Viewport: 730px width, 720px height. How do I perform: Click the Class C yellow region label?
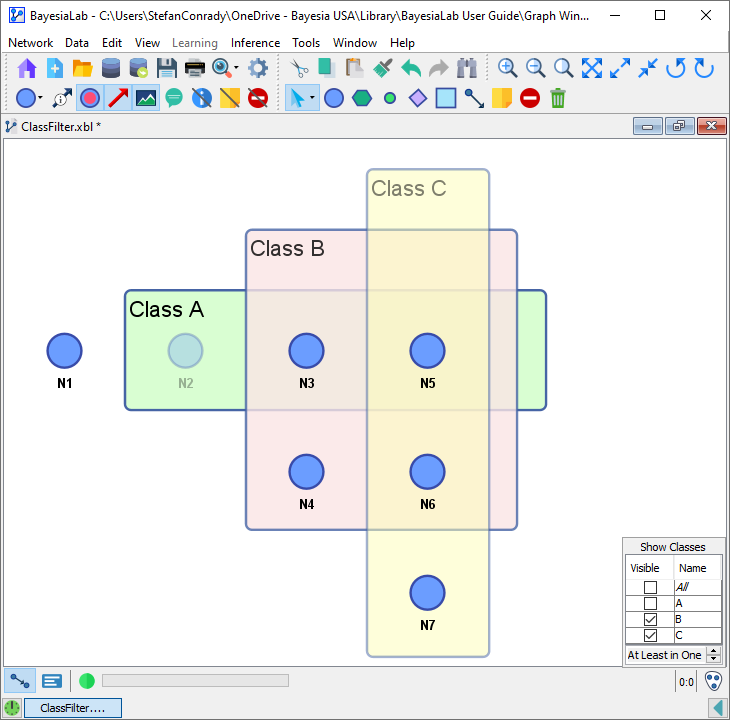(x=408, y=188)
